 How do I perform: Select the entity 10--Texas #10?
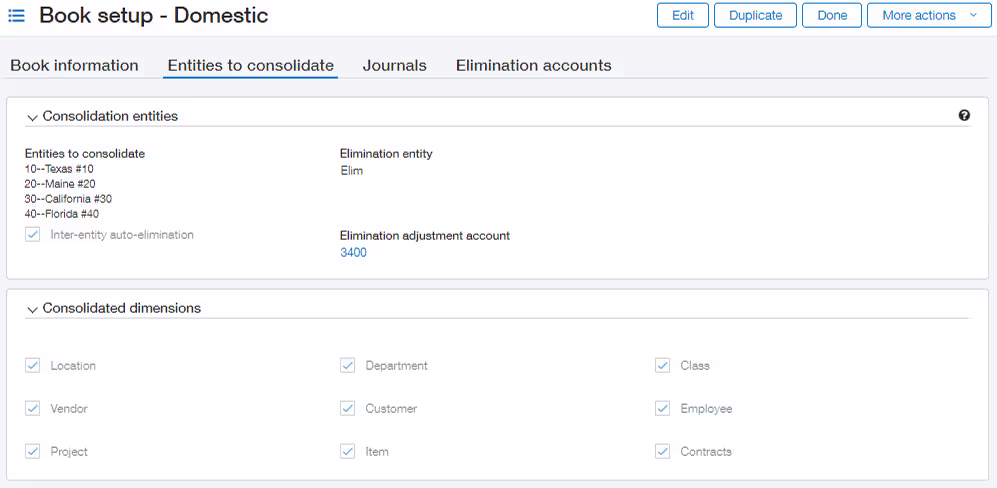(59, 169)
